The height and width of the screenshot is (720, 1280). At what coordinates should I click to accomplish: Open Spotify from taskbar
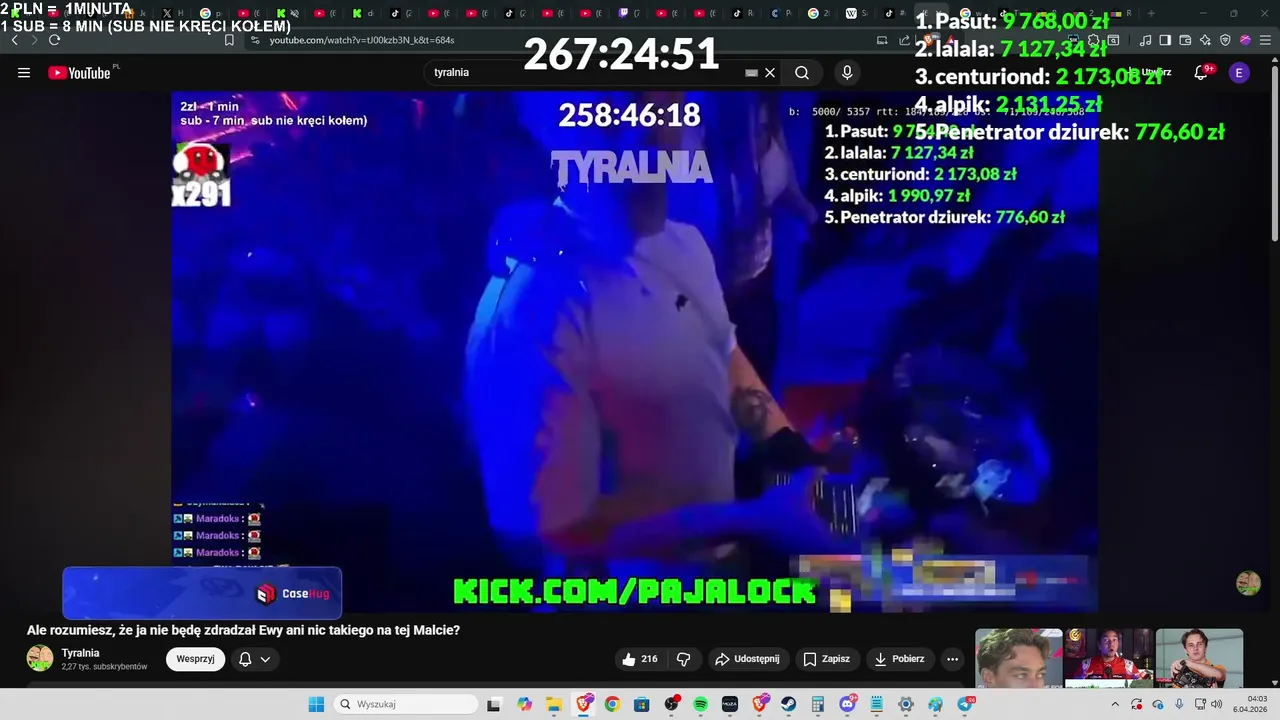pos(700,704)
